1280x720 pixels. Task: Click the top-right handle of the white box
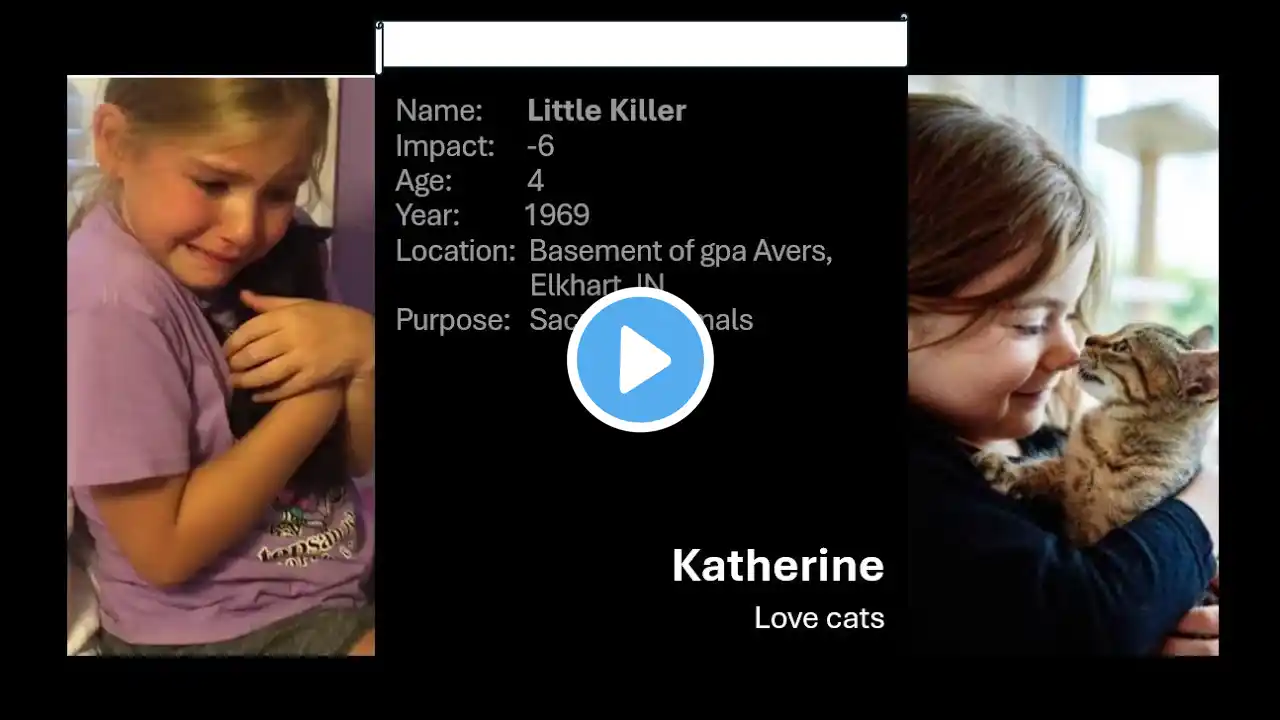[x=904, y=17]
